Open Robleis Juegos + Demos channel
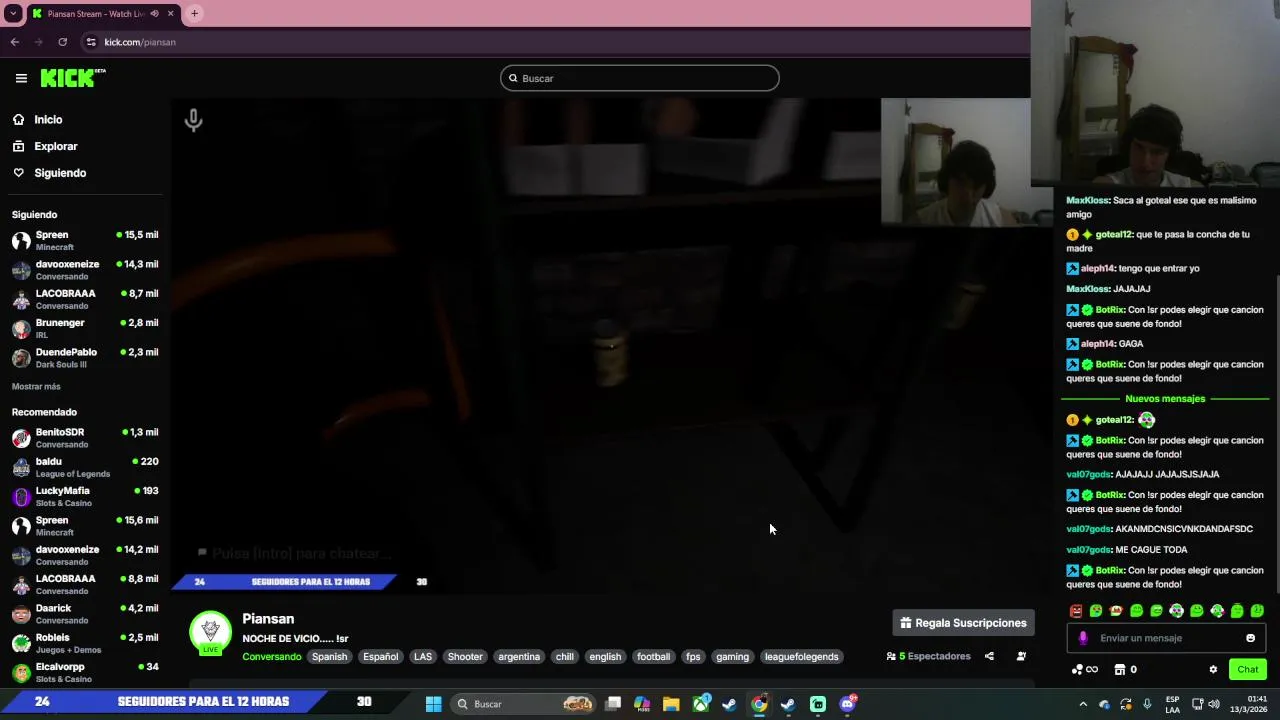This screenshot has height=720, width=1280. click(x=85, y=643)
